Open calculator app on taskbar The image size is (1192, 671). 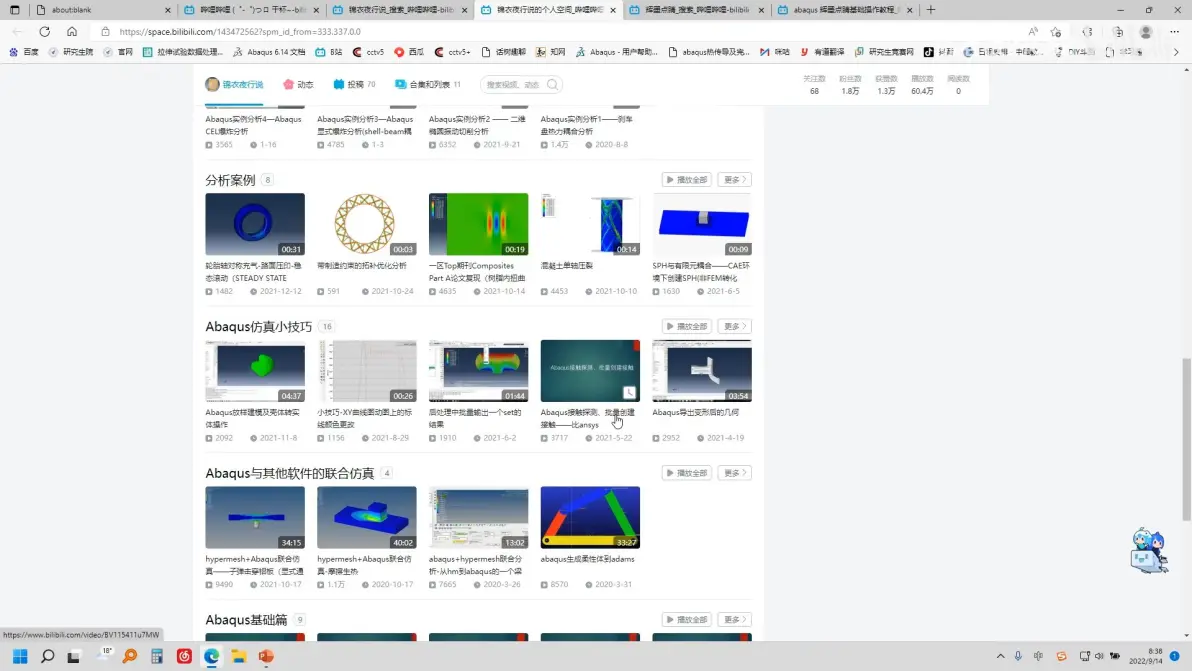(x=157, y=656)
